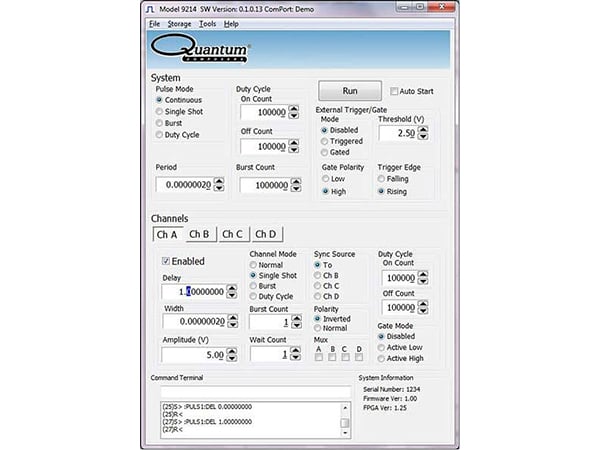600x450 pixels.
Task: Click the channel Burst Count field
Action: [x=270, y=322]
